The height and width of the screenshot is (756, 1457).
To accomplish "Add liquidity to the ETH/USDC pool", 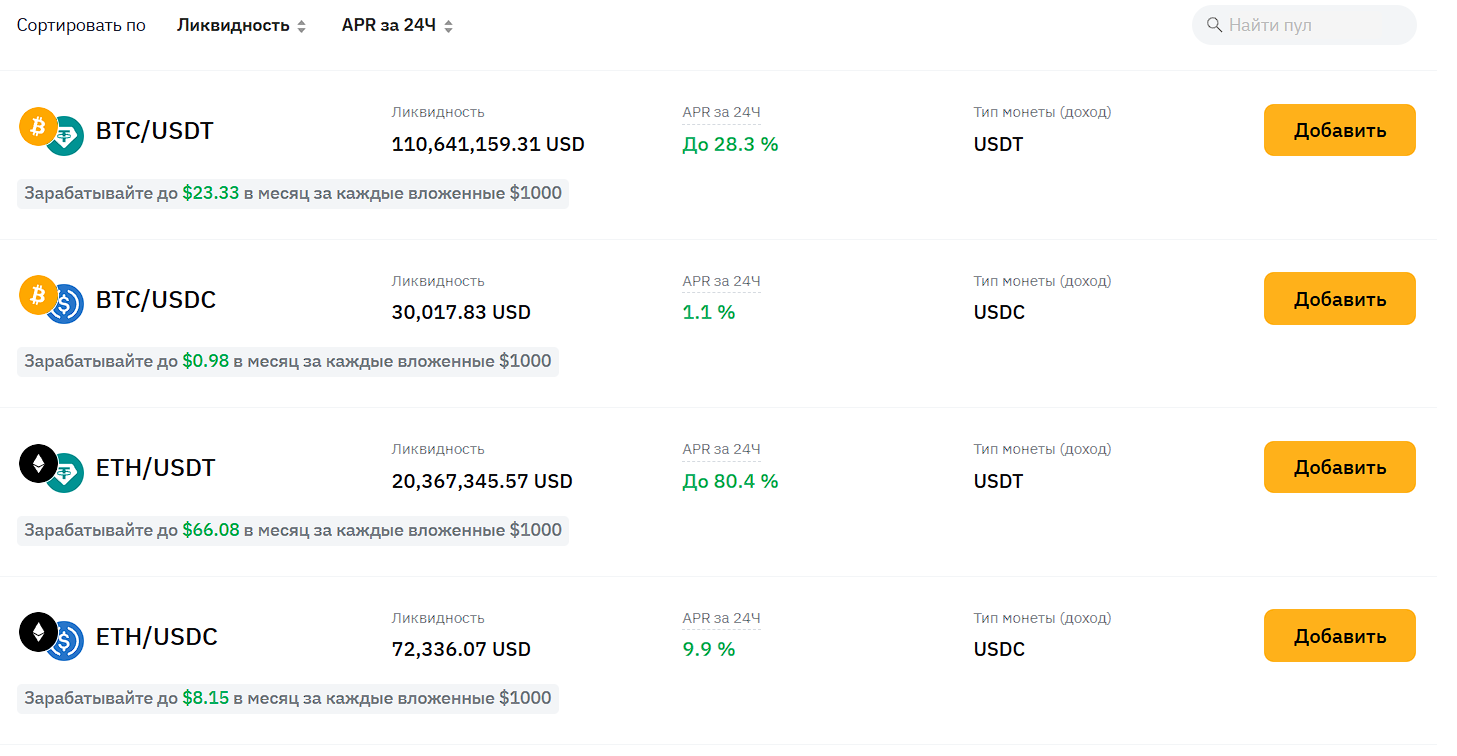I will click(1339, 636).
